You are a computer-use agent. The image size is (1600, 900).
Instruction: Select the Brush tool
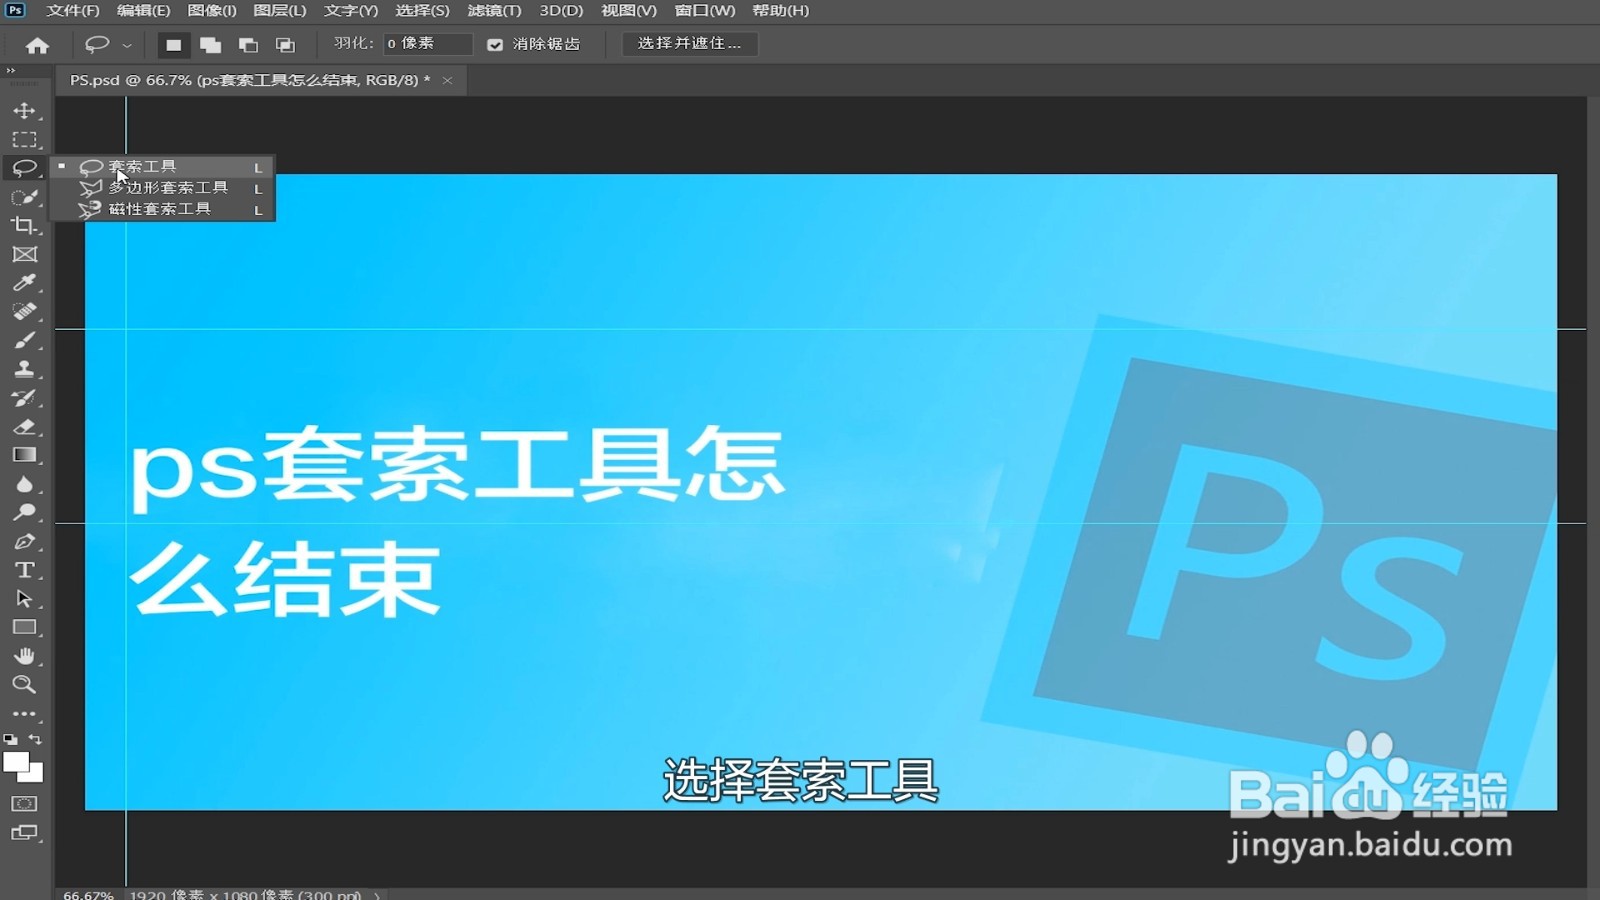(25, 341)
